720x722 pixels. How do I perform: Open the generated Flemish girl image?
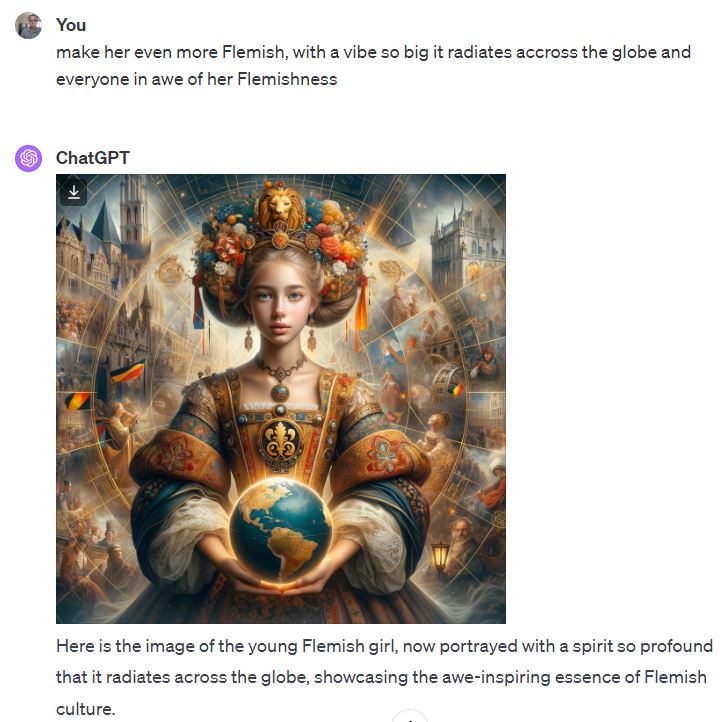(x=281, y=399)
